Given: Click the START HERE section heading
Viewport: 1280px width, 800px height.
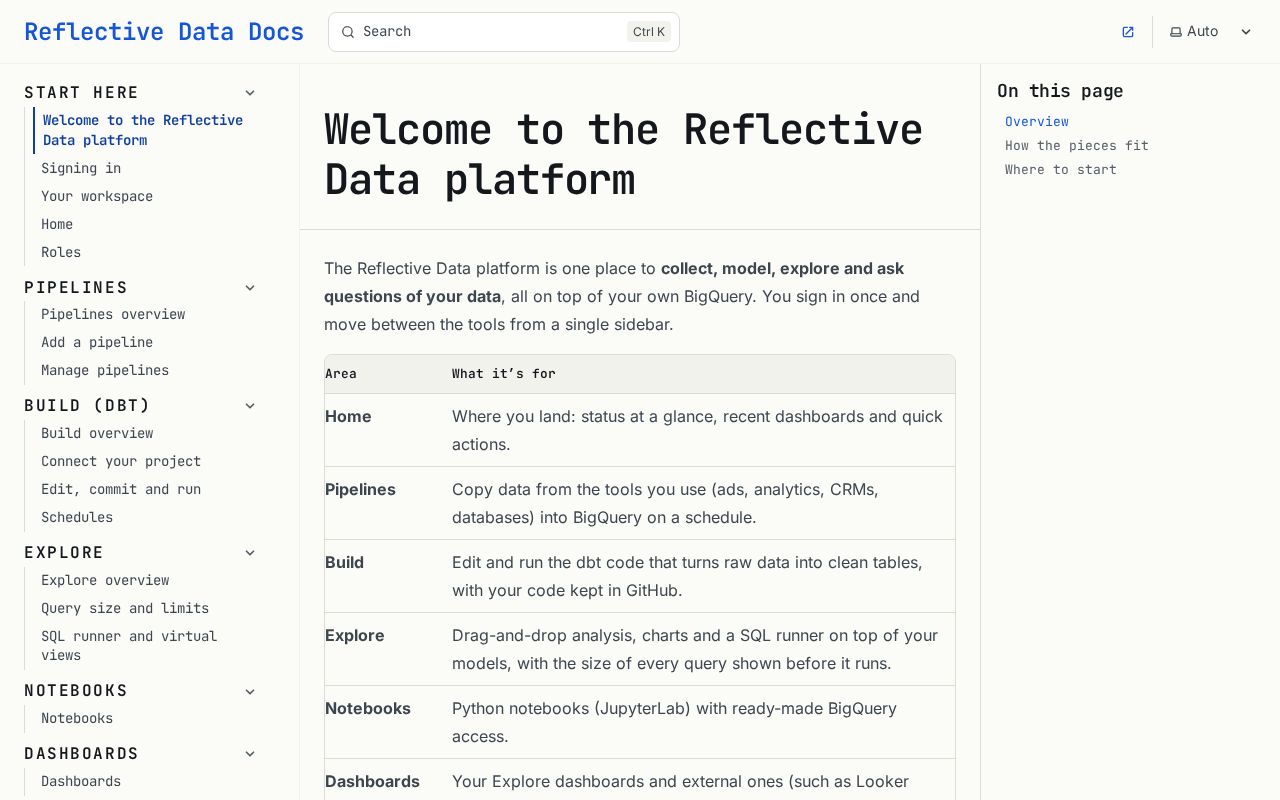Looking at the screenshot, I should coord(82,93).
